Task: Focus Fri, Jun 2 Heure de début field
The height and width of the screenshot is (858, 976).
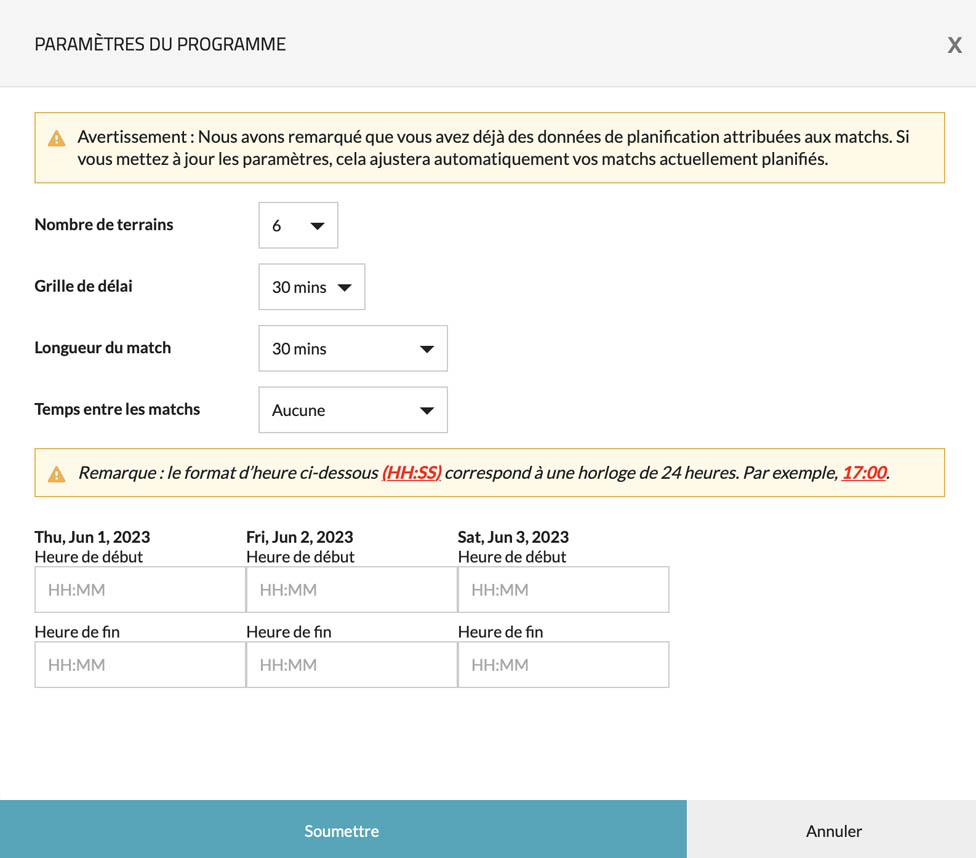Action: [351, 590]
